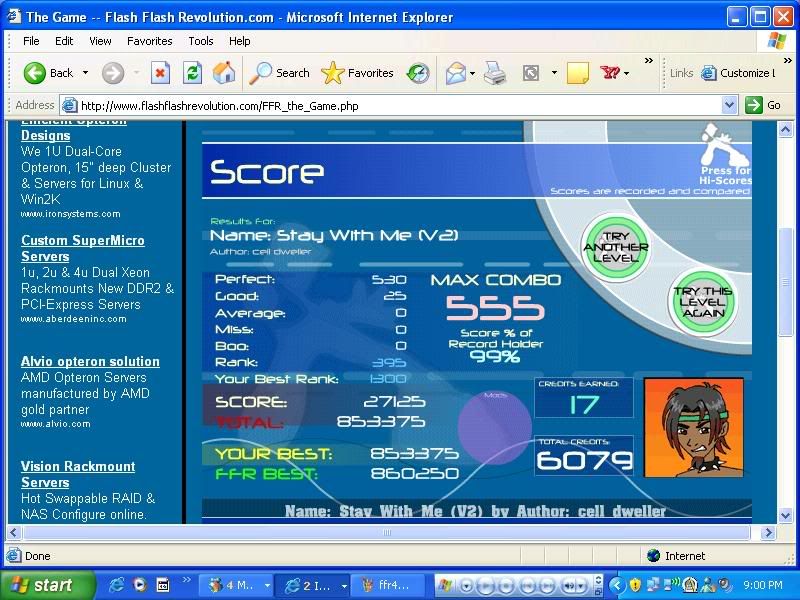The height and width of the screenshot is (600, 800).
Task: Open the Custom SuperMicro Servers ad link
Action: click(x=83, y=248)
